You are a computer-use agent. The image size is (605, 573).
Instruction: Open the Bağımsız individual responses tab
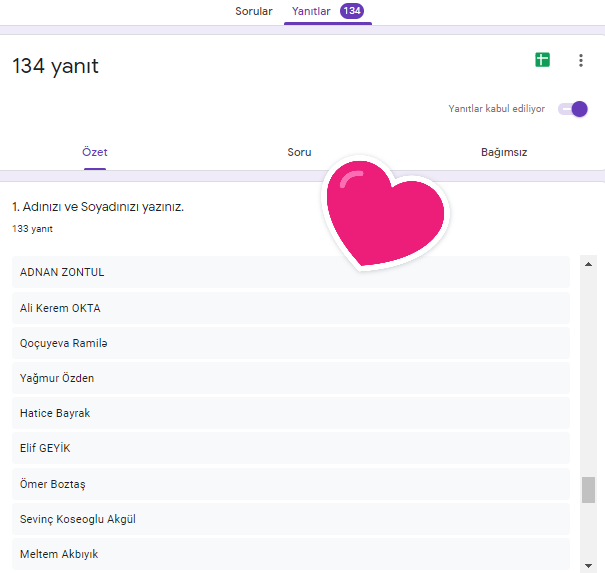[503, 153]
